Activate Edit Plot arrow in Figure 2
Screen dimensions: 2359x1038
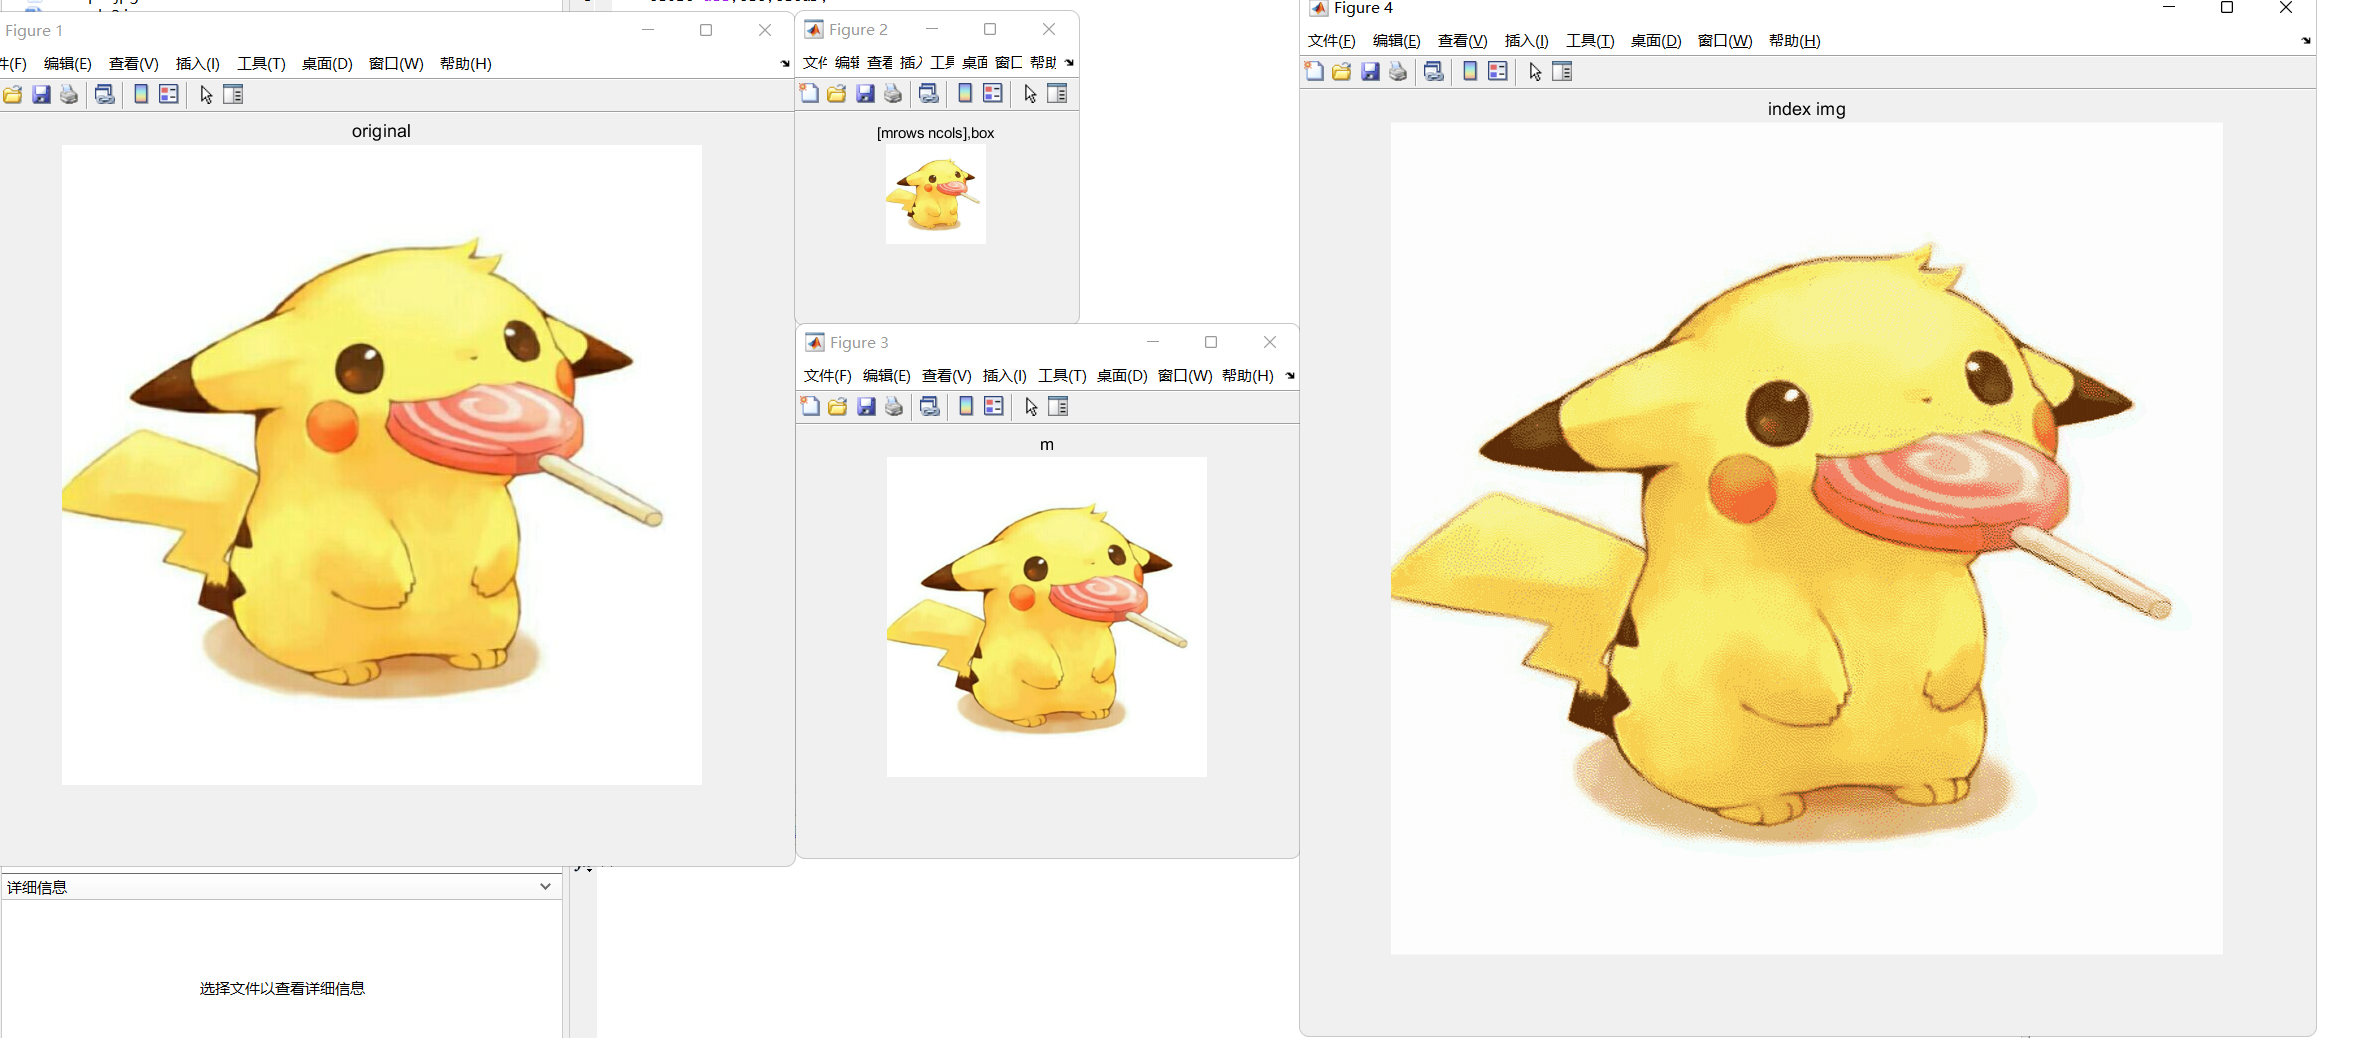(x=1030, y=94)
